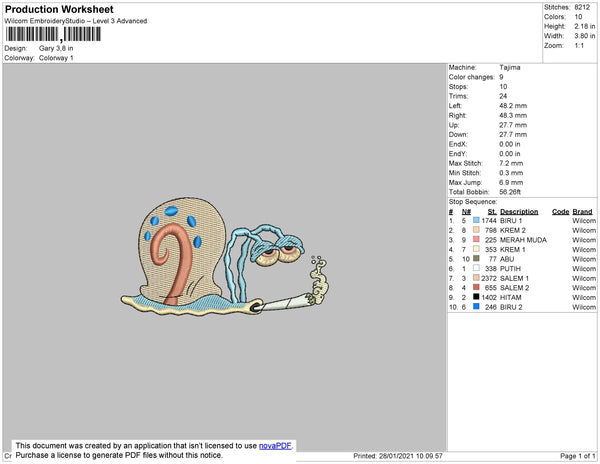Image resolution: width=600 pixels, height=464 pixels.
Task: Click the Right value 48.3 mm
Action: click(513, 115)
